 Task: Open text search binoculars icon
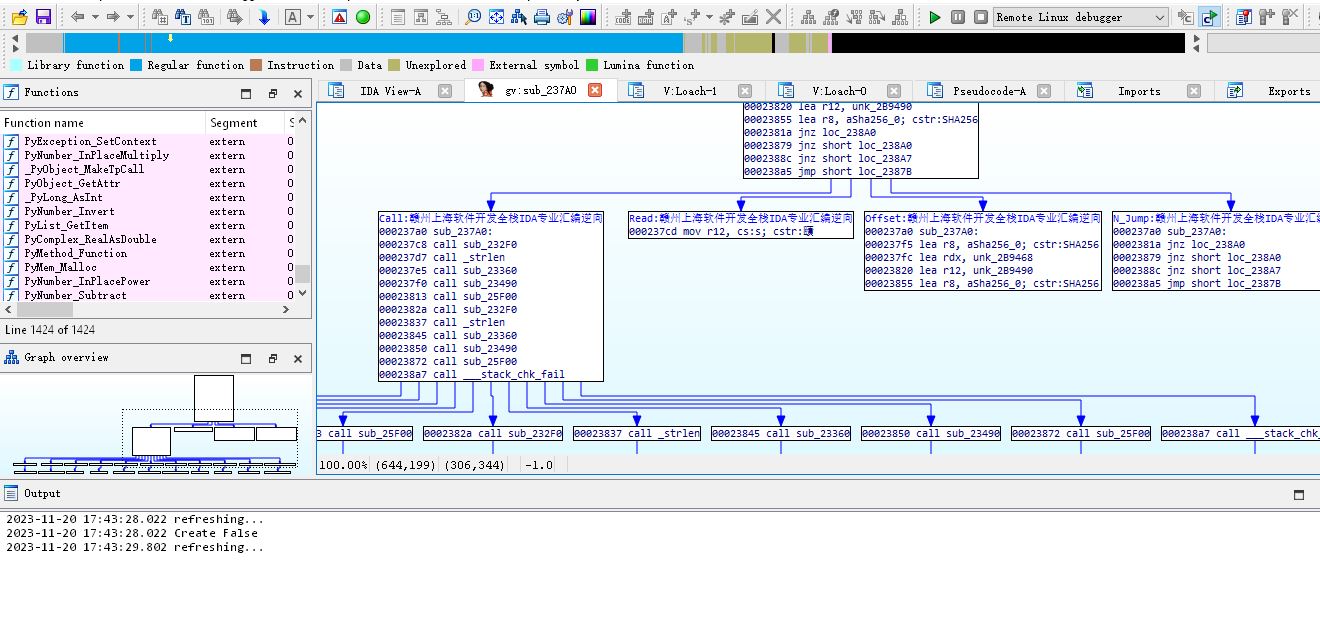tap(183, 17)
